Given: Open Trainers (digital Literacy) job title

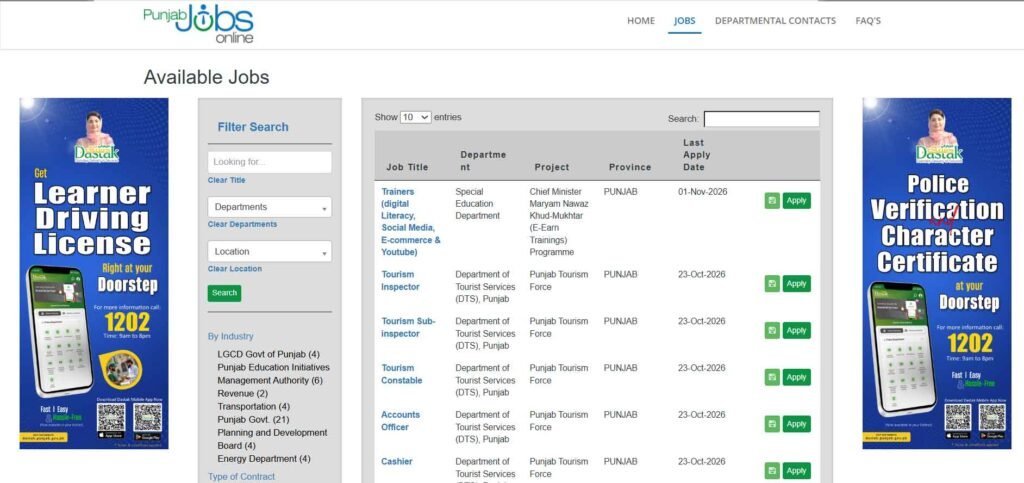Looking at the screenshot, I should pyautogui.click(x=411, y=222).
